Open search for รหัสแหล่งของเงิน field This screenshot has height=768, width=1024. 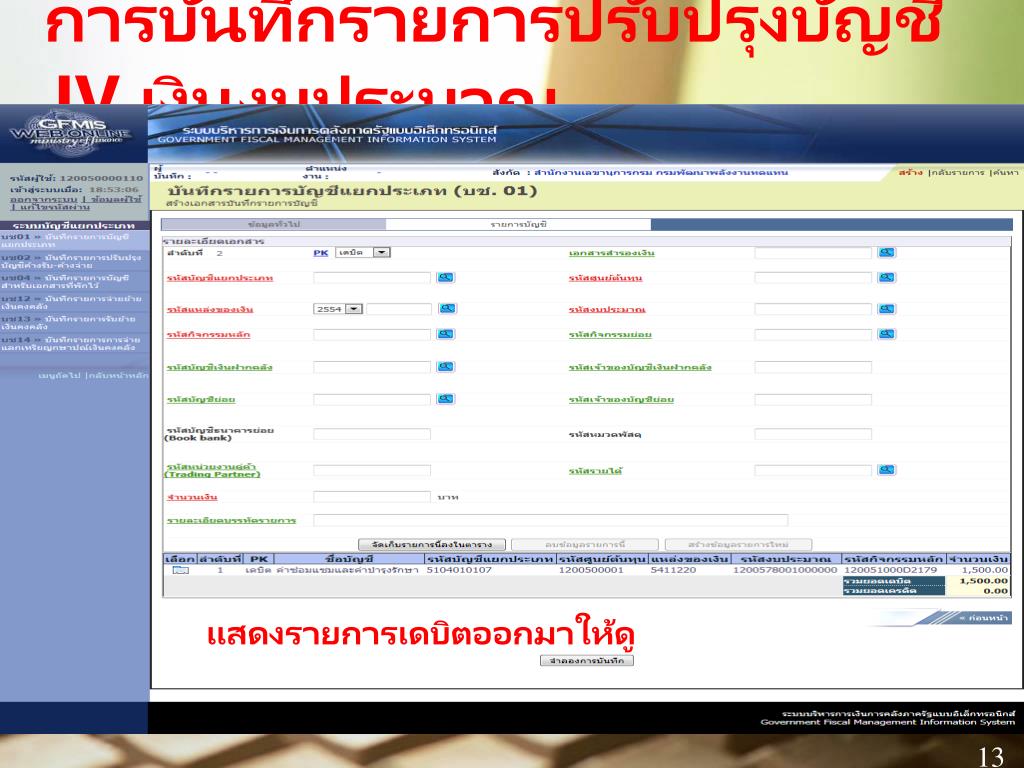click(x=447, y=308)
